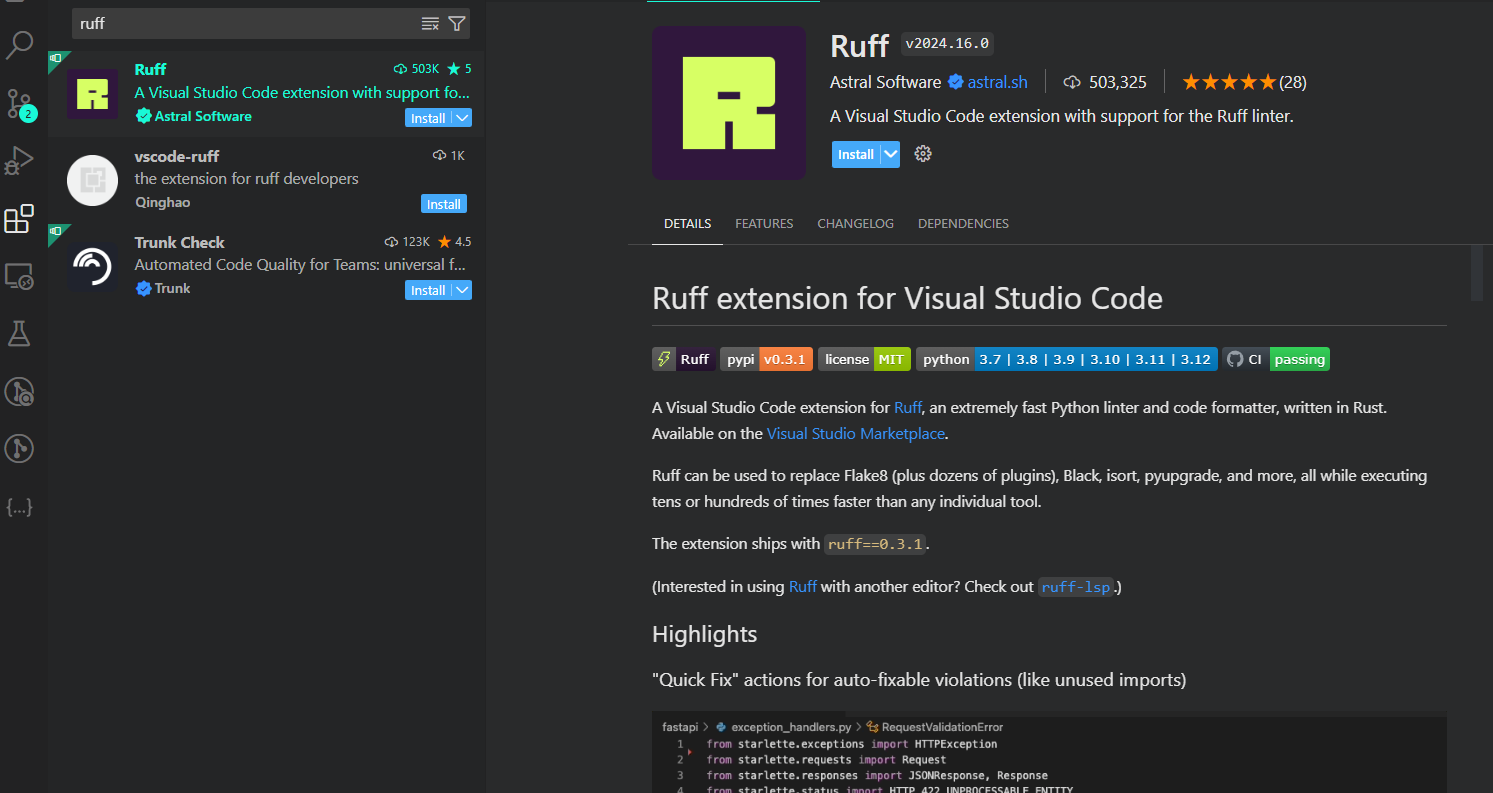The width and height of the screenshot is (1493, 793).
Task: Switch to the FEATURES tab
Action: click(764, 224)
